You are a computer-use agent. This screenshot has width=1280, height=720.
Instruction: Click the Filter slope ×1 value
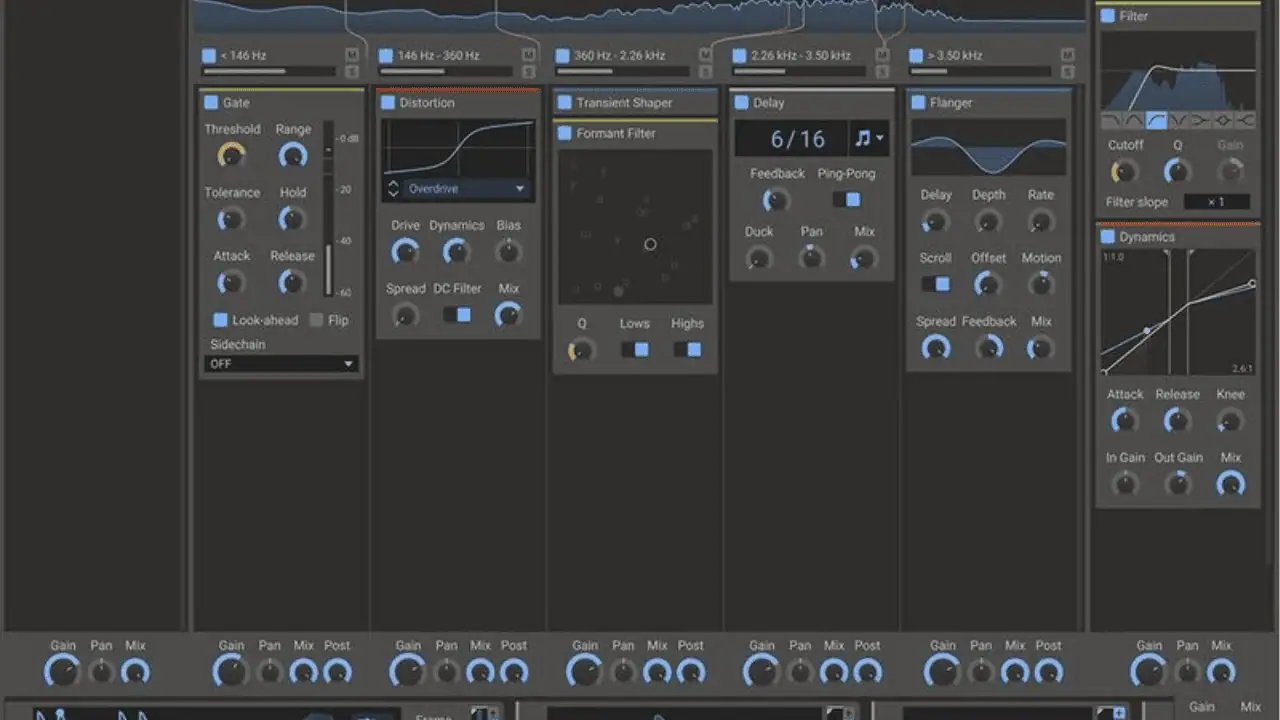point(1217,202)
